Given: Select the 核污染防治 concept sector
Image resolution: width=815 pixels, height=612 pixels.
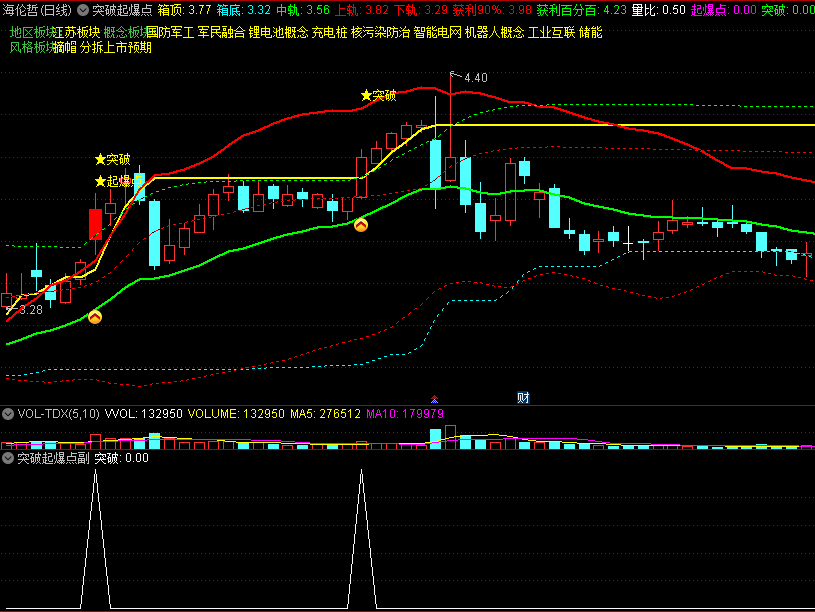Looking at the screenshot, I should 380,33.
